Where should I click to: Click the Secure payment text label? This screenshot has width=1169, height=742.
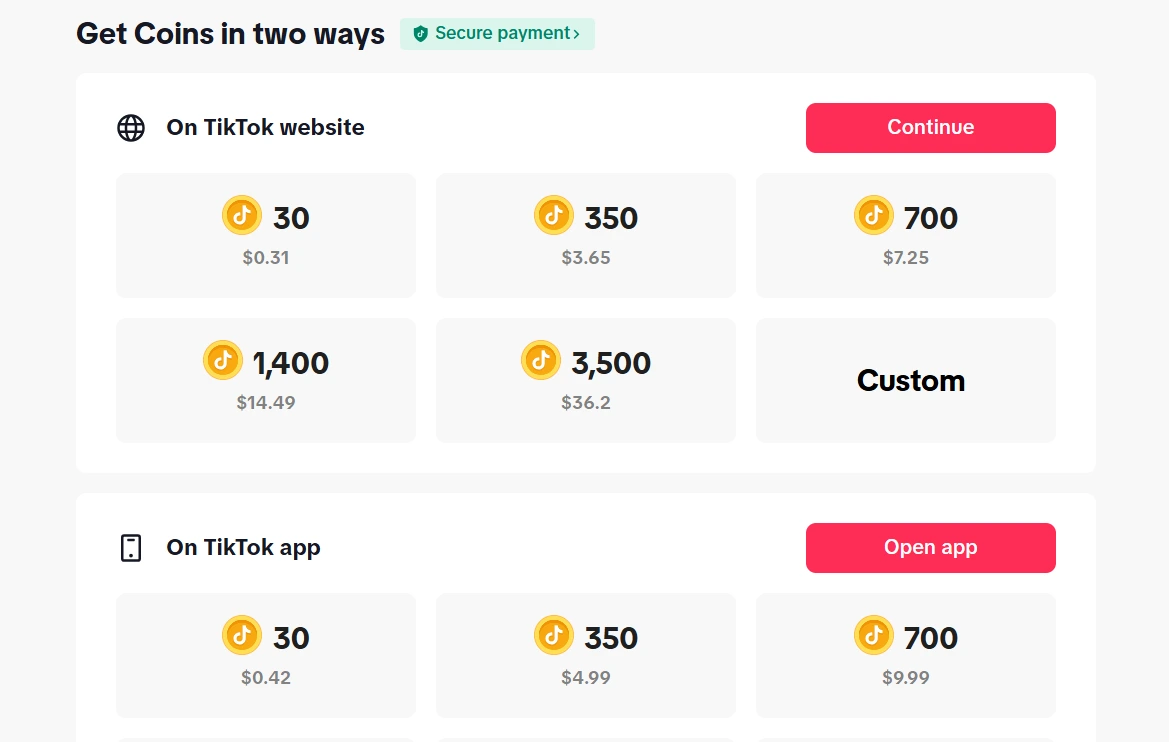(x=502, y=34)
